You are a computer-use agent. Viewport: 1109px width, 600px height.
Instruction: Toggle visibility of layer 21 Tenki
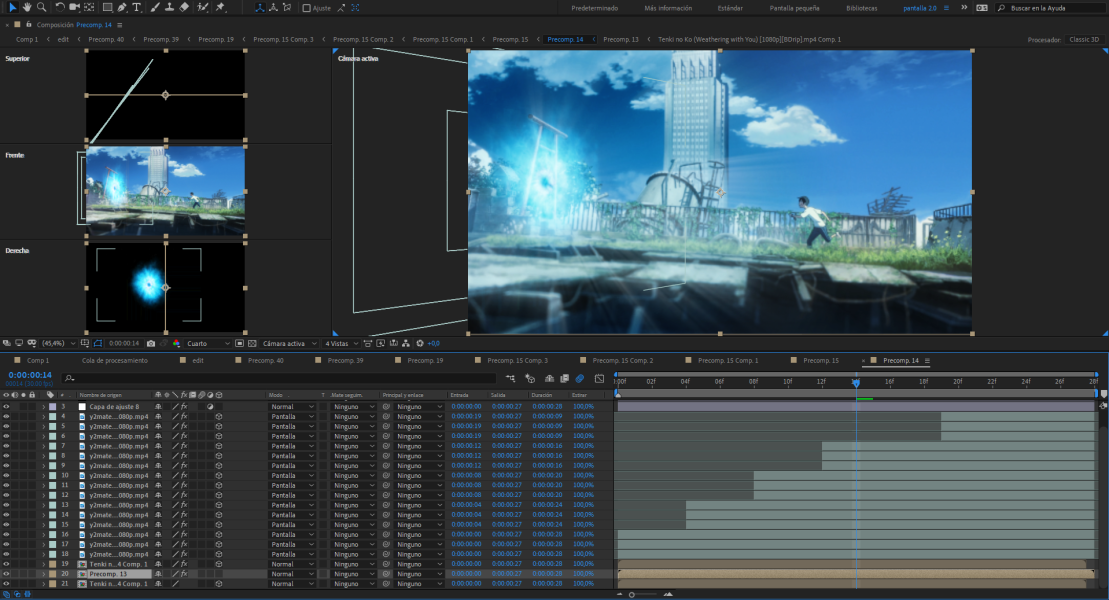click(6, 584)
